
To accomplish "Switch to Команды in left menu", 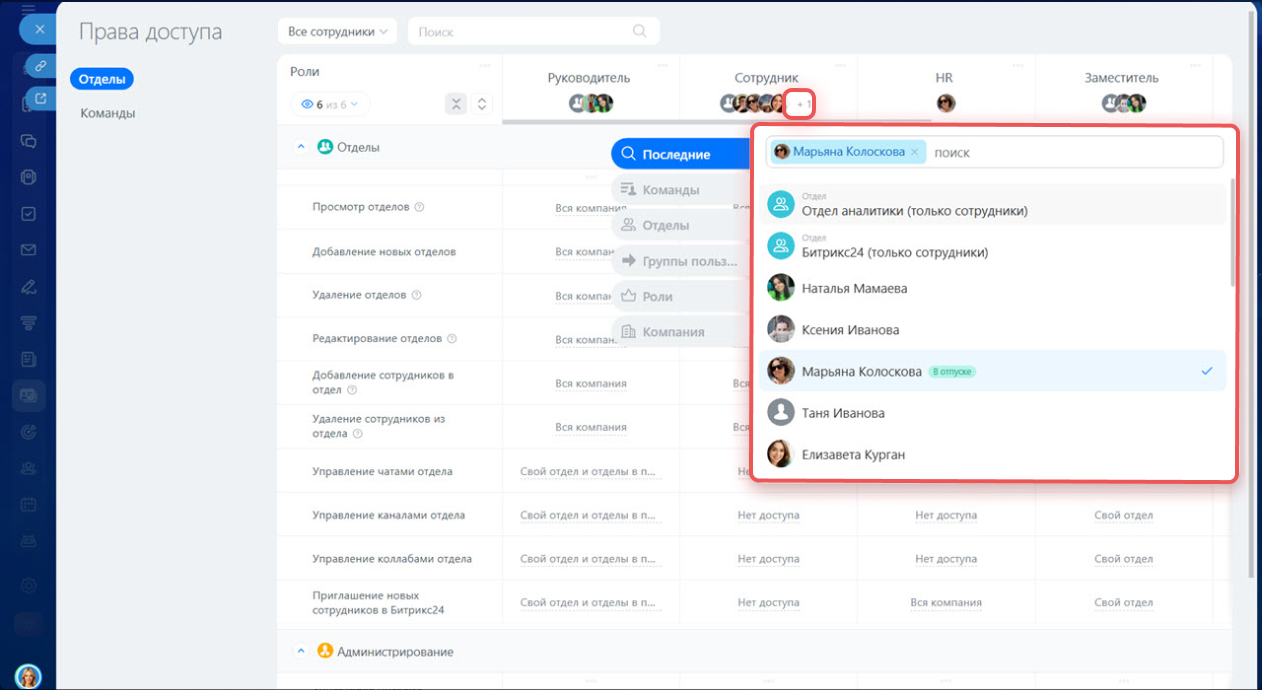I will point(108,113).
